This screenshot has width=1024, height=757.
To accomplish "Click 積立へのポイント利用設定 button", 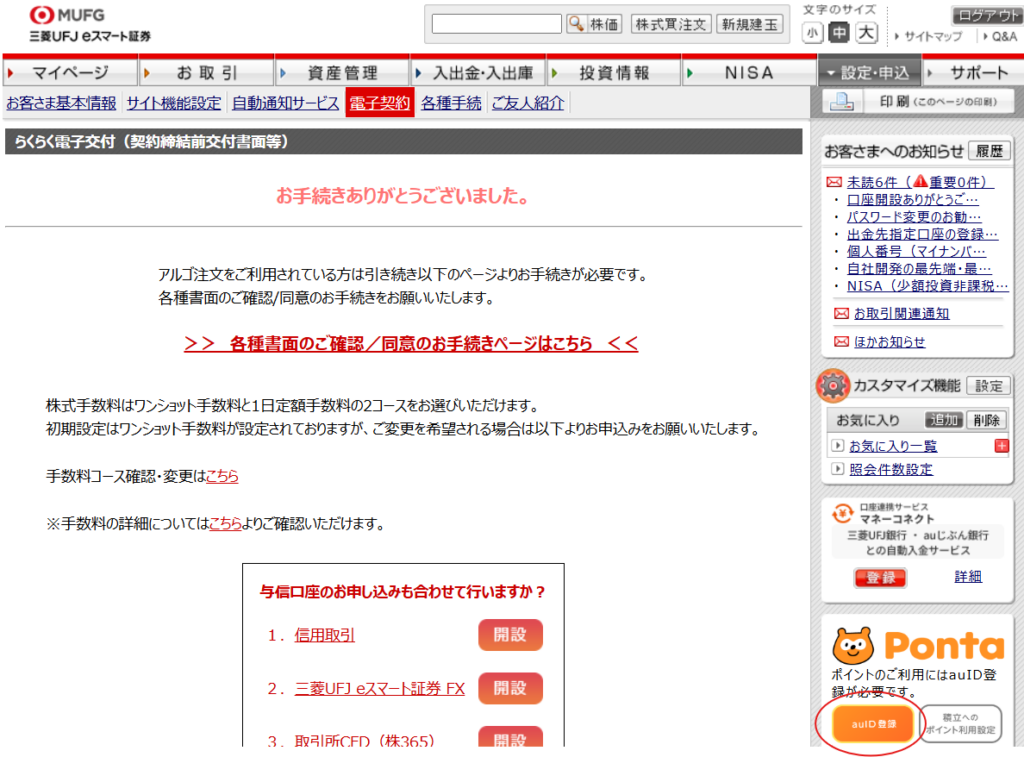I will [x=960, y=724].
